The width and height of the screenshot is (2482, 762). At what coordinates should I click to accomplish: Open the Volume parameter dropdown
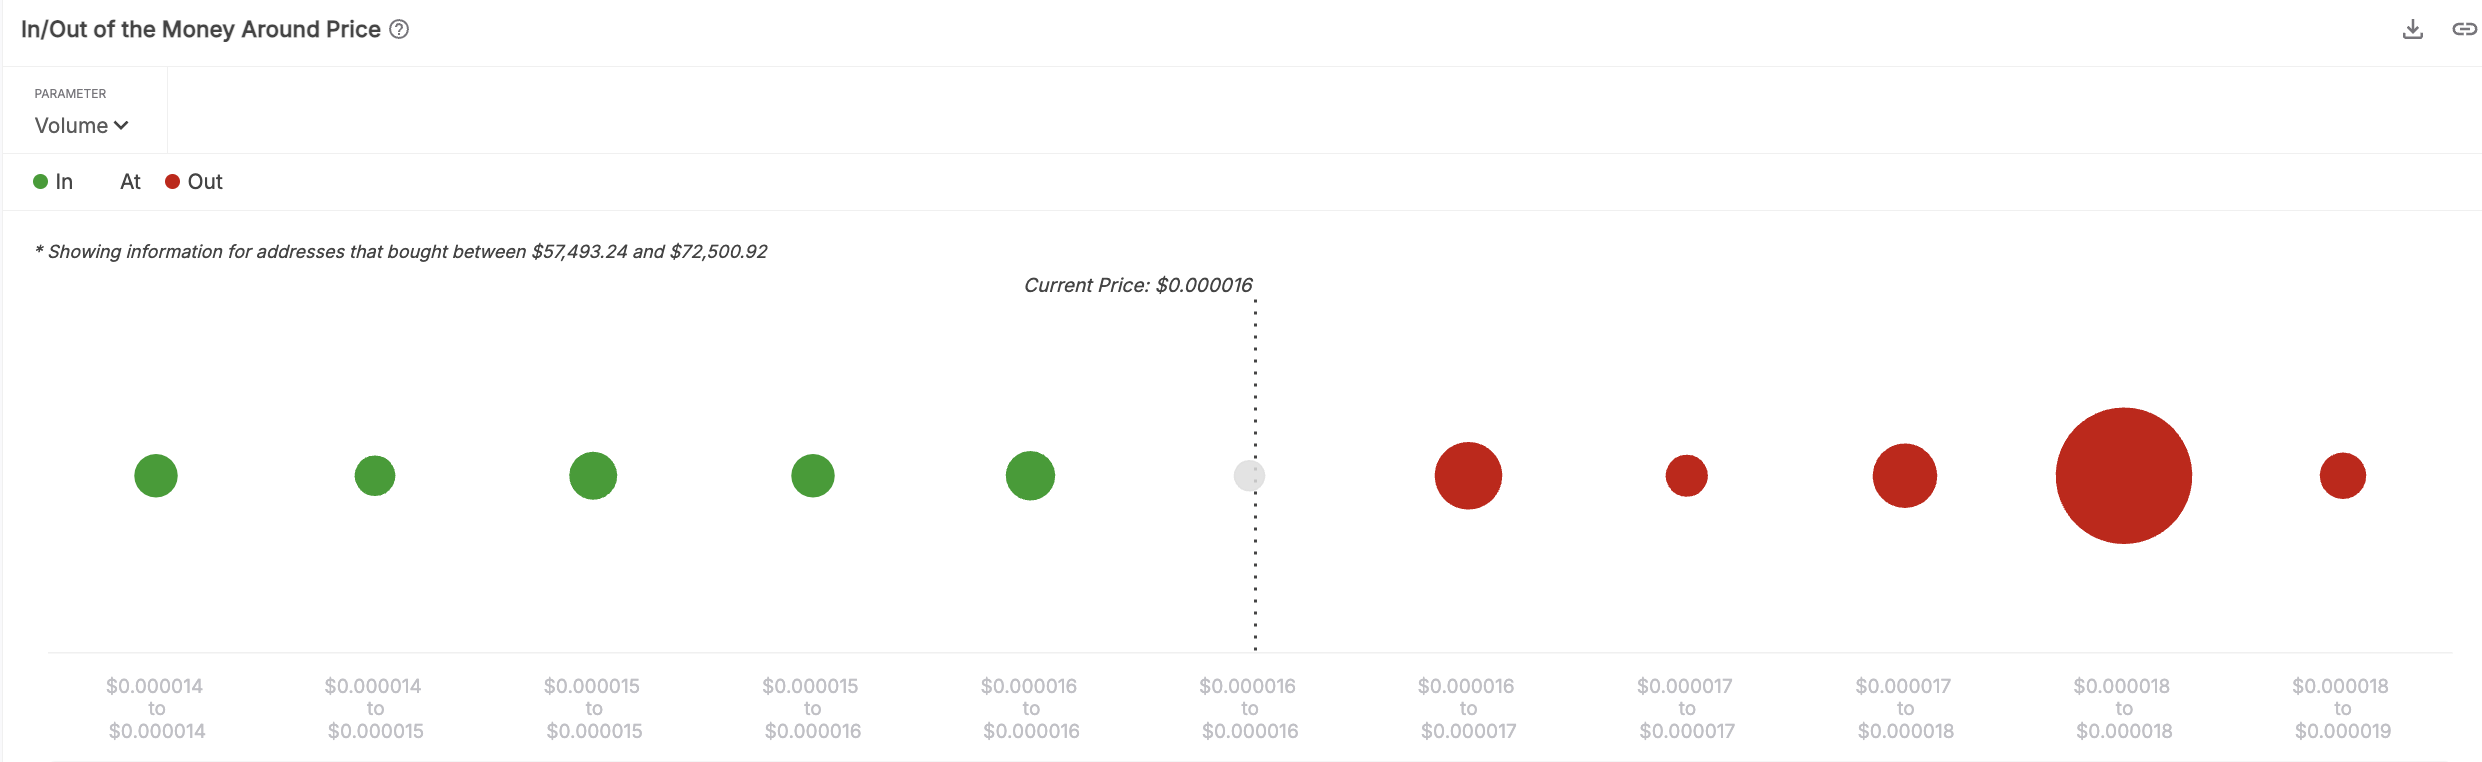tap(81, 125)
